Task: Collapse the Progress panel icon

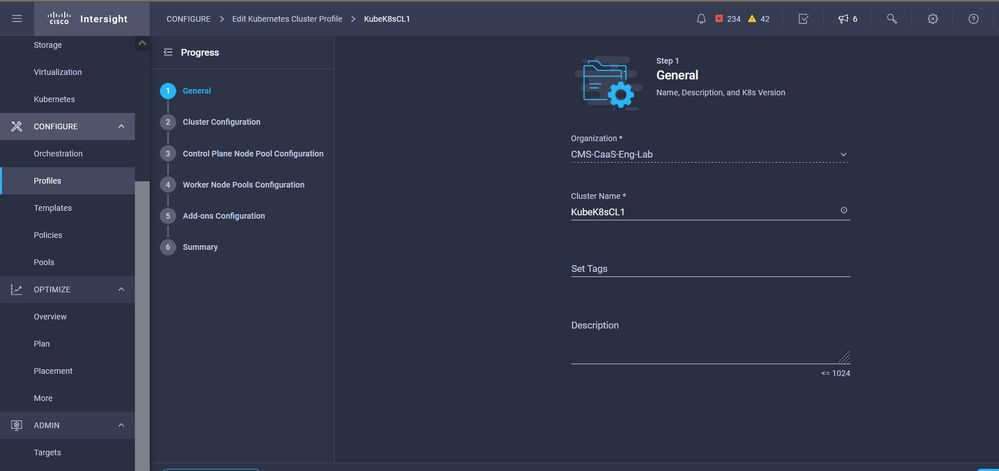Action: point(168,52)
